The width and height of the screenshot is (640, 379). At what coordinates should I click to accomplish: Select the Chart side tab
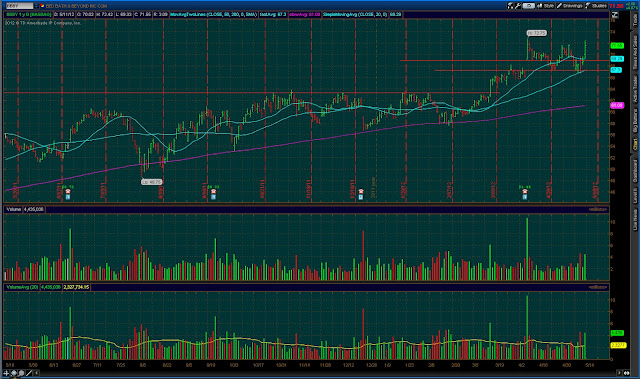coord(635,144)
